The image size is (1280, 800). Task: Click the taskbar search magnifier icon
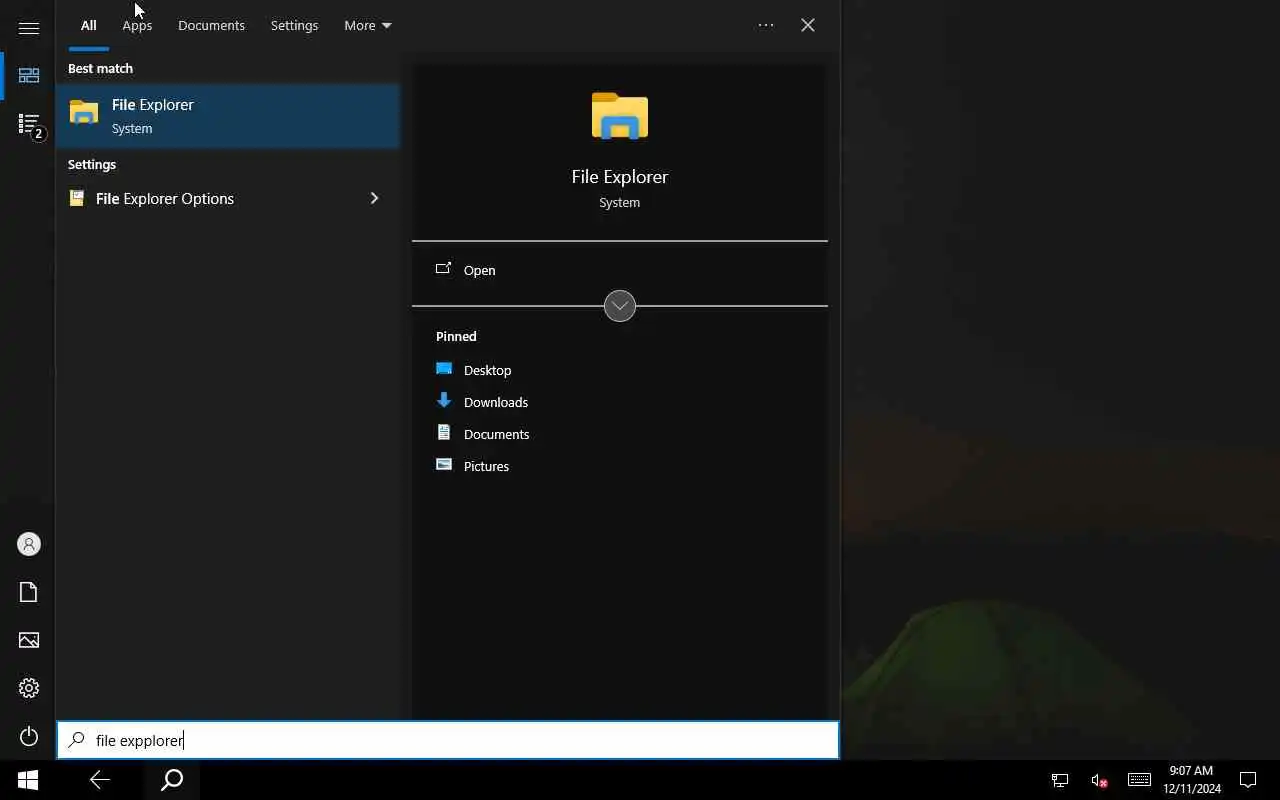(172, 780)
